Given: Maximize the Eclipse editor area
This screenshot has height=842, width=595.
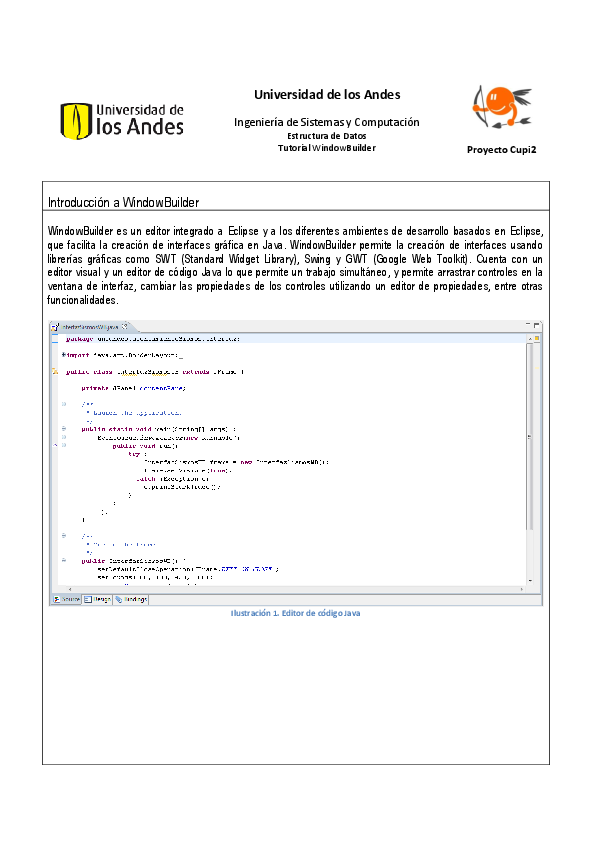Looking at the screenshot, I should (x=536, y=325).
